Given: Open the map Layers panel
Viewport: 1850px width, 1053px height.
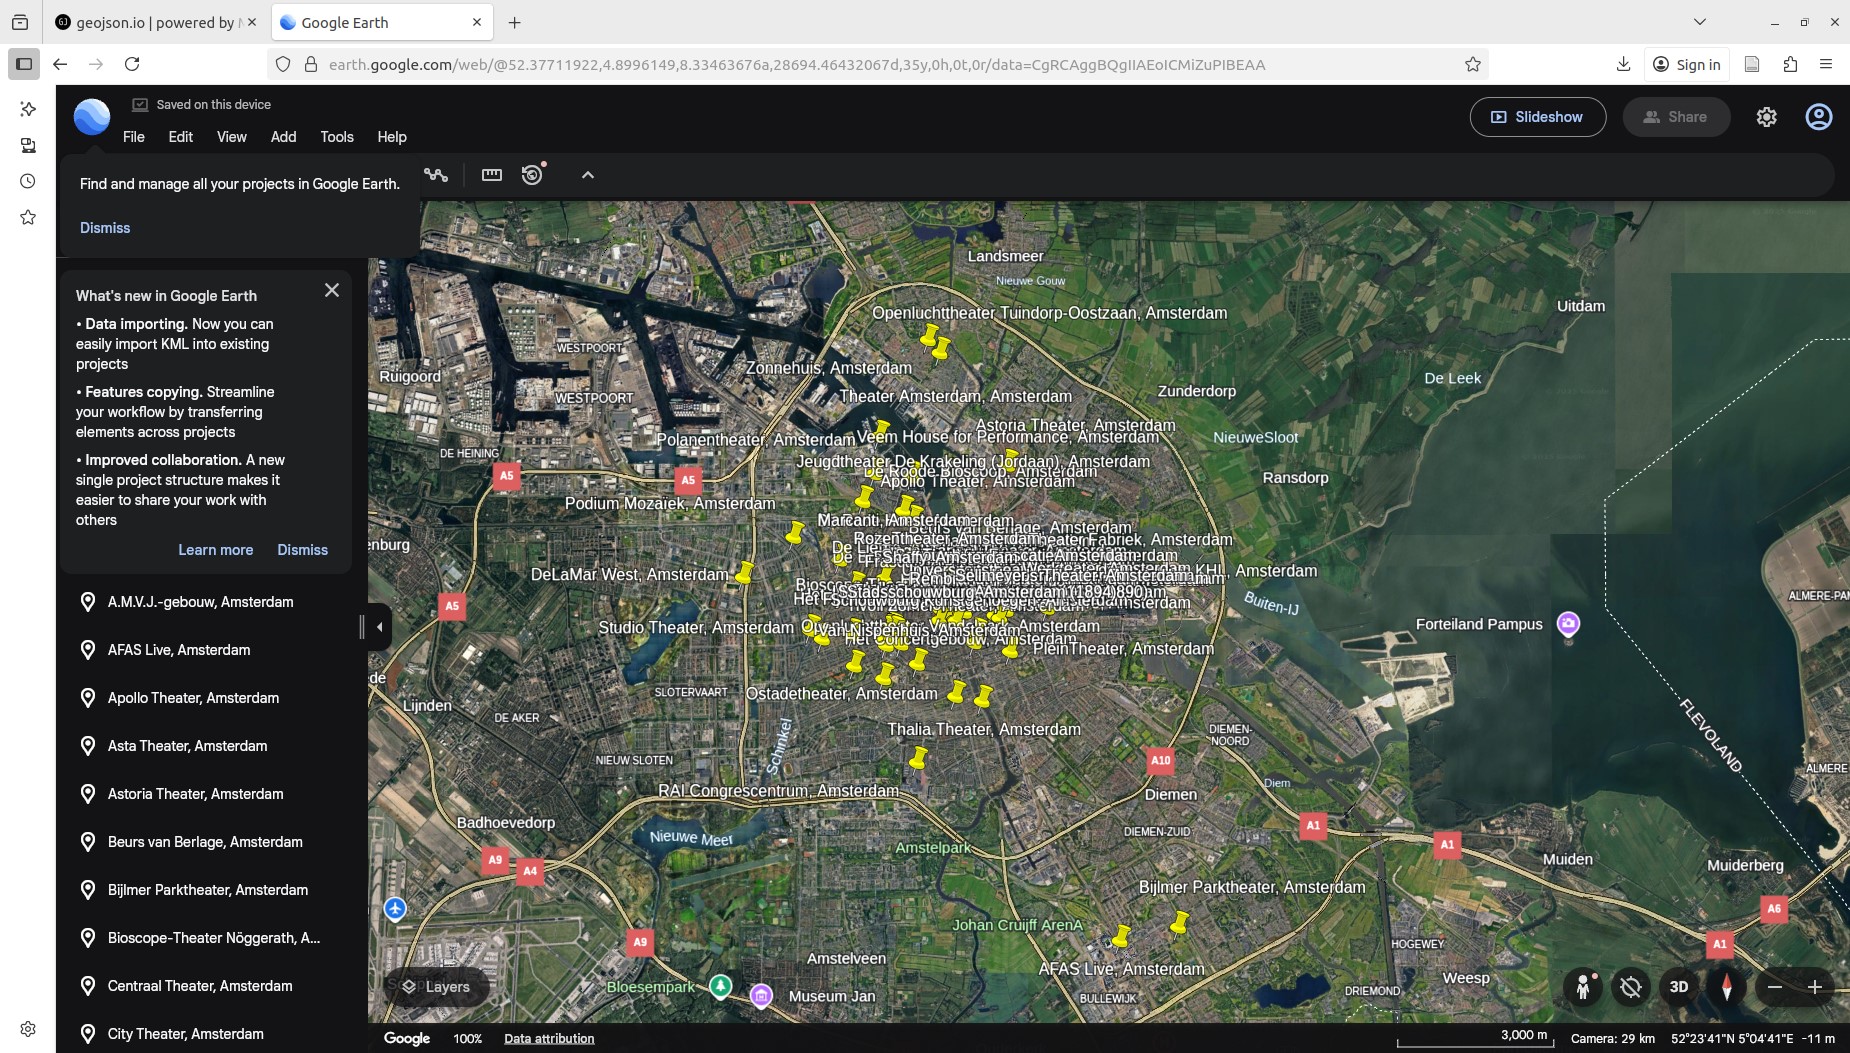Looking at the screenshot, I should click(x=437, y=987).
